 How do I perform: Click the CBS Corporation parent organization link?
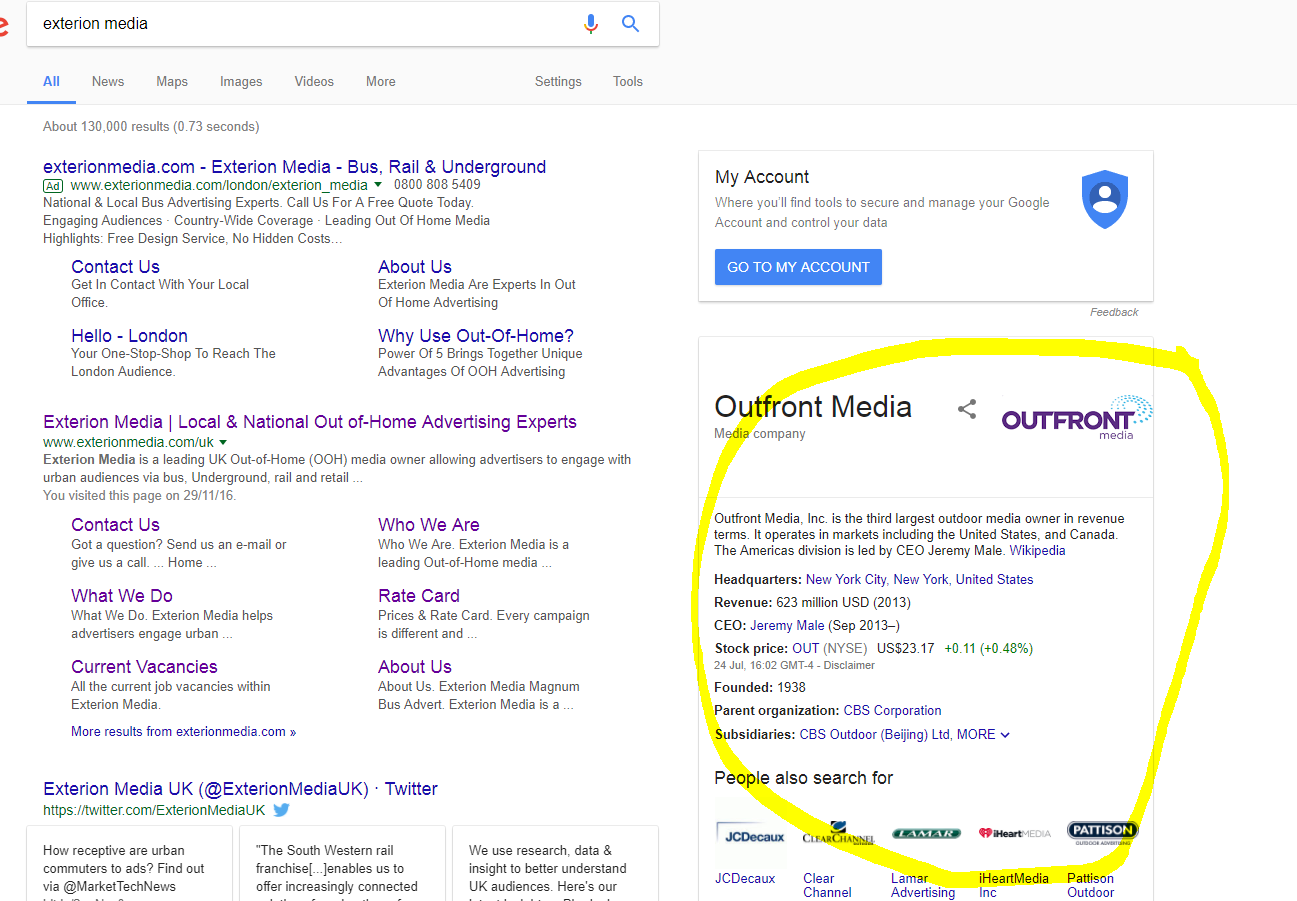point(893,711)
